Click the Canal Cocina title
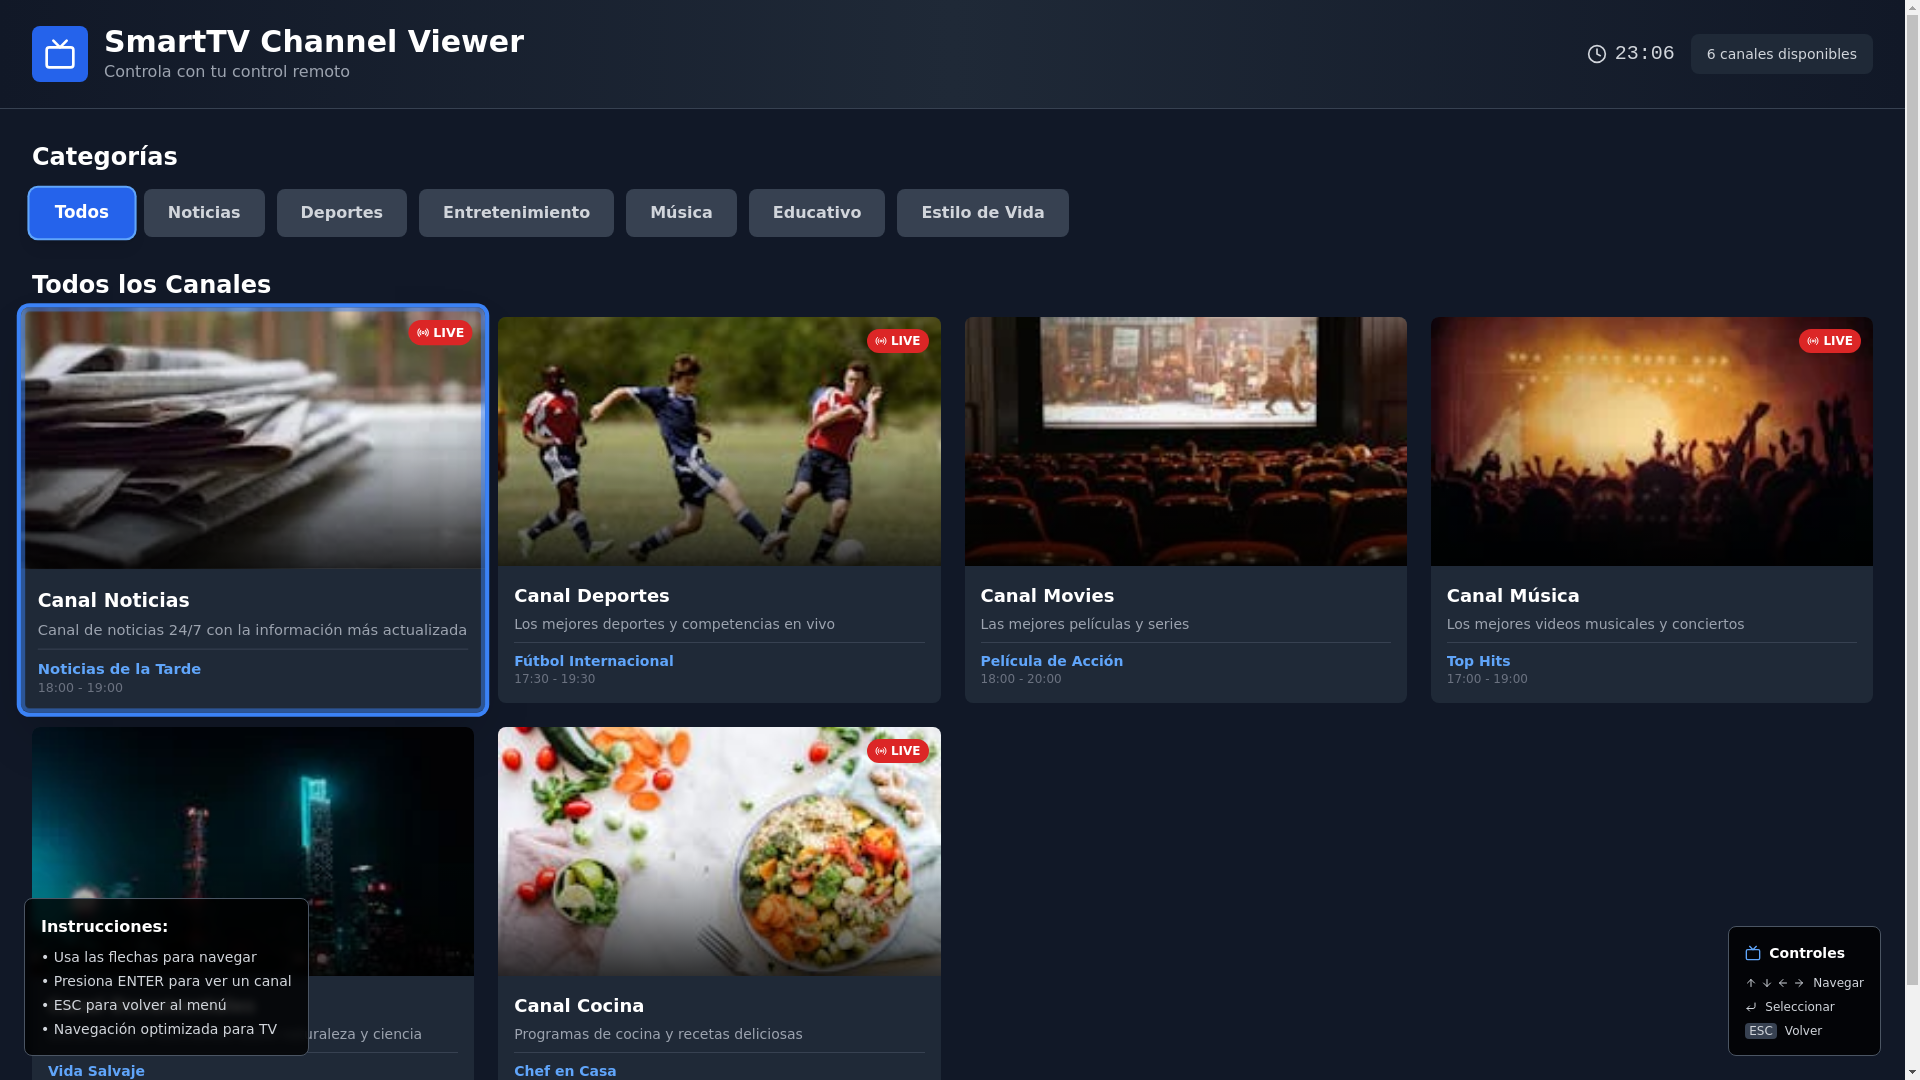The width and height of the screenshot is (1920, 1080). coord(579,1006)
